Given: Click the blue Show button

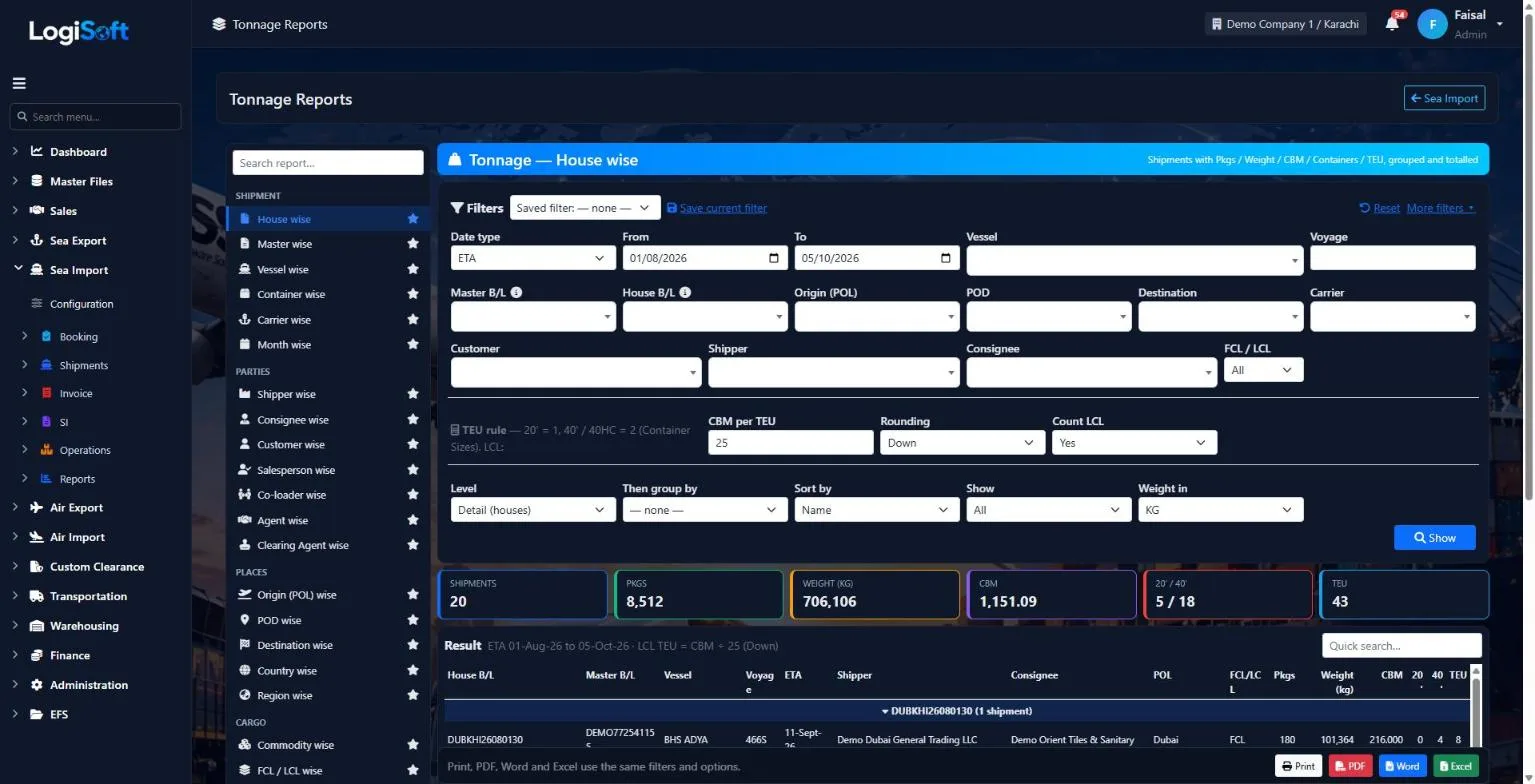Looking at the screenshot, I should point(1434,538).
